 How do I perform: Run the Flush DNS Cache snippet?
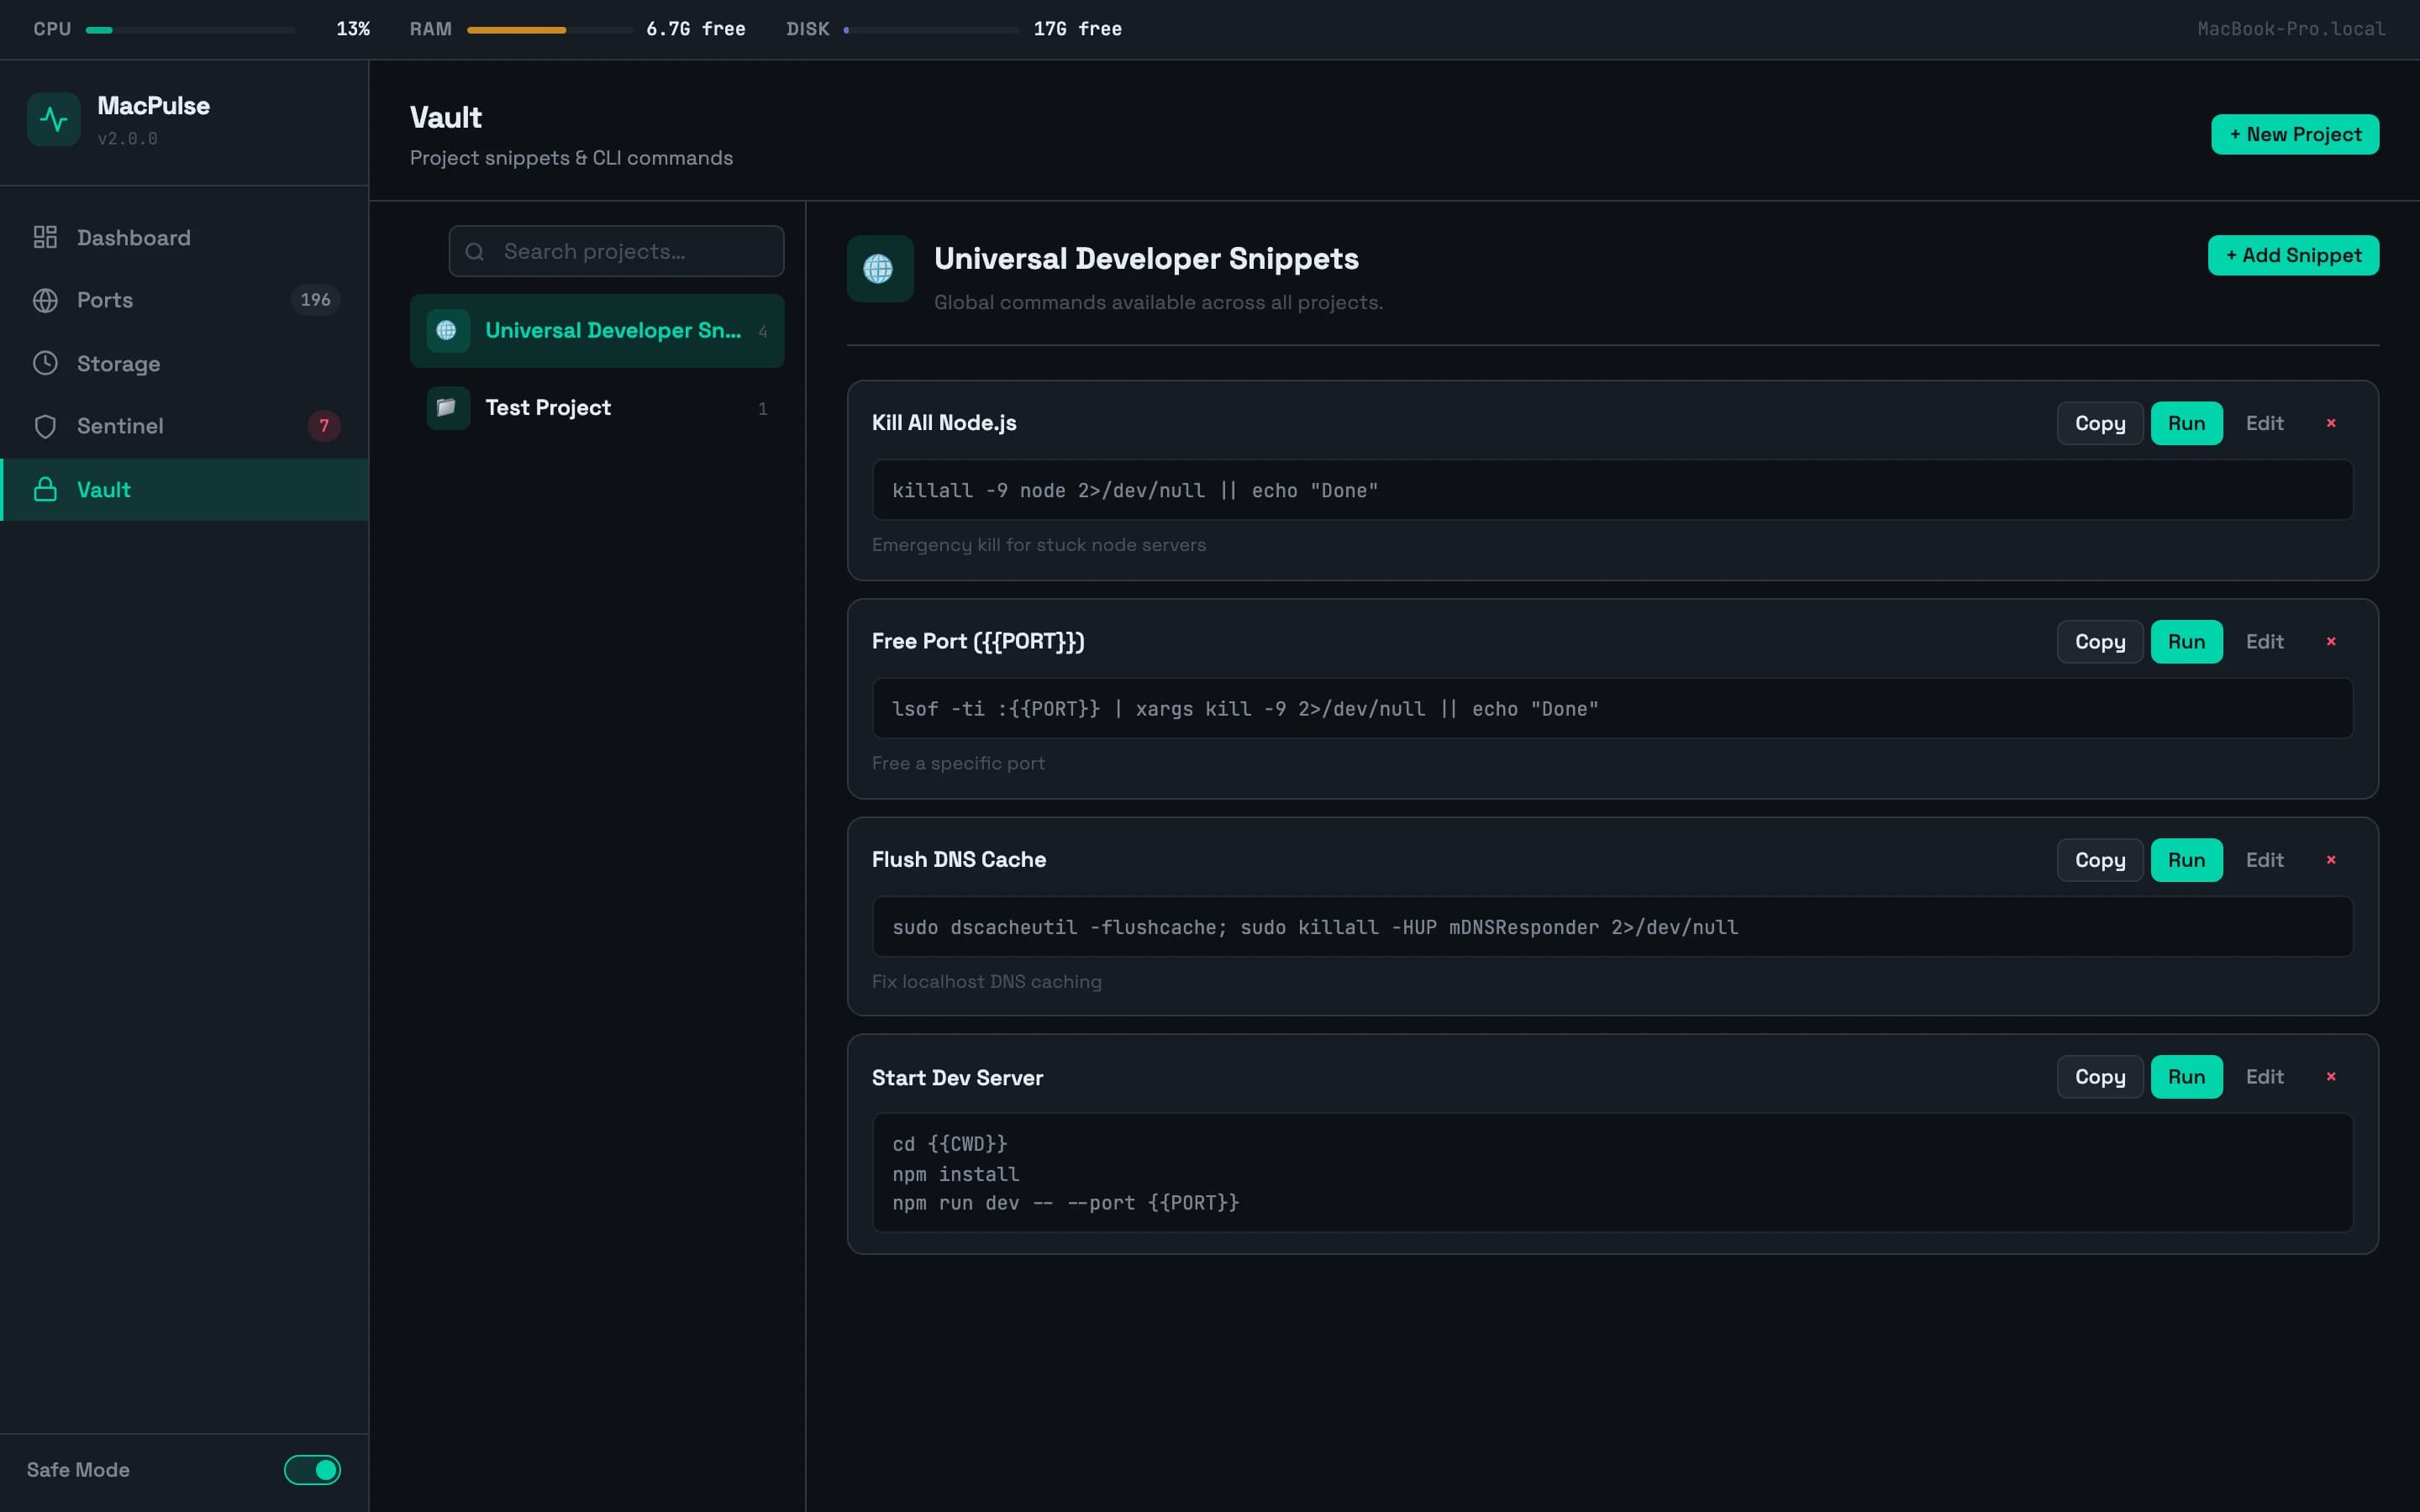click(x=2186, y=860)
